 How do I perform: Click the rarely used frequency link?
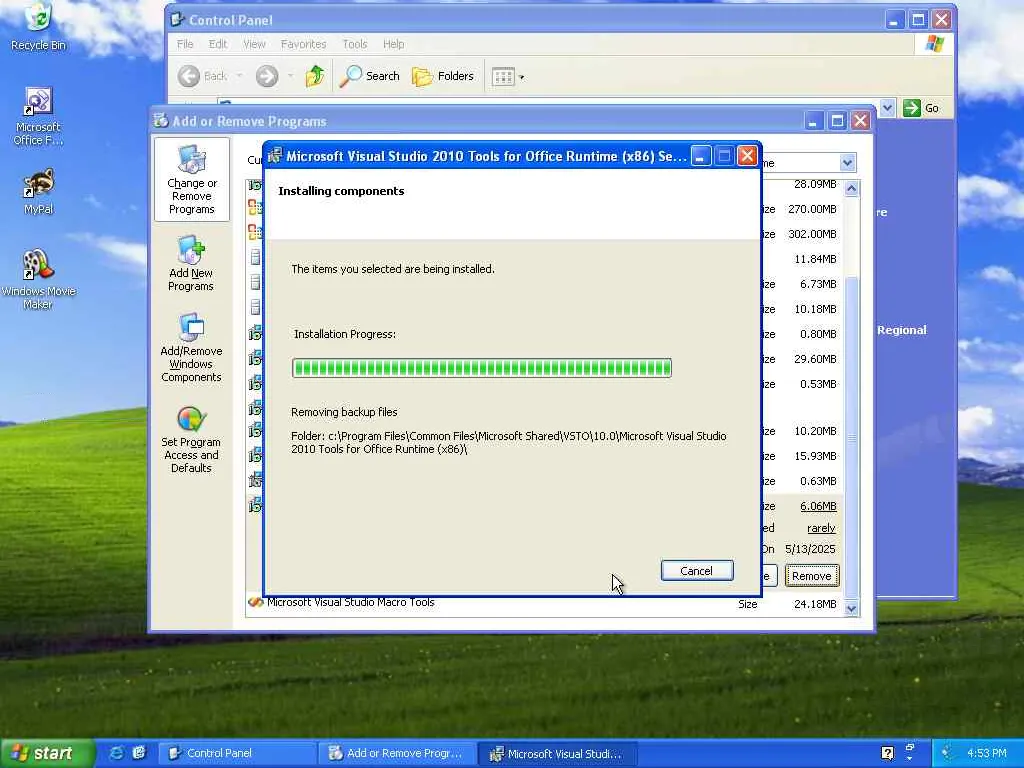(821, 528)
